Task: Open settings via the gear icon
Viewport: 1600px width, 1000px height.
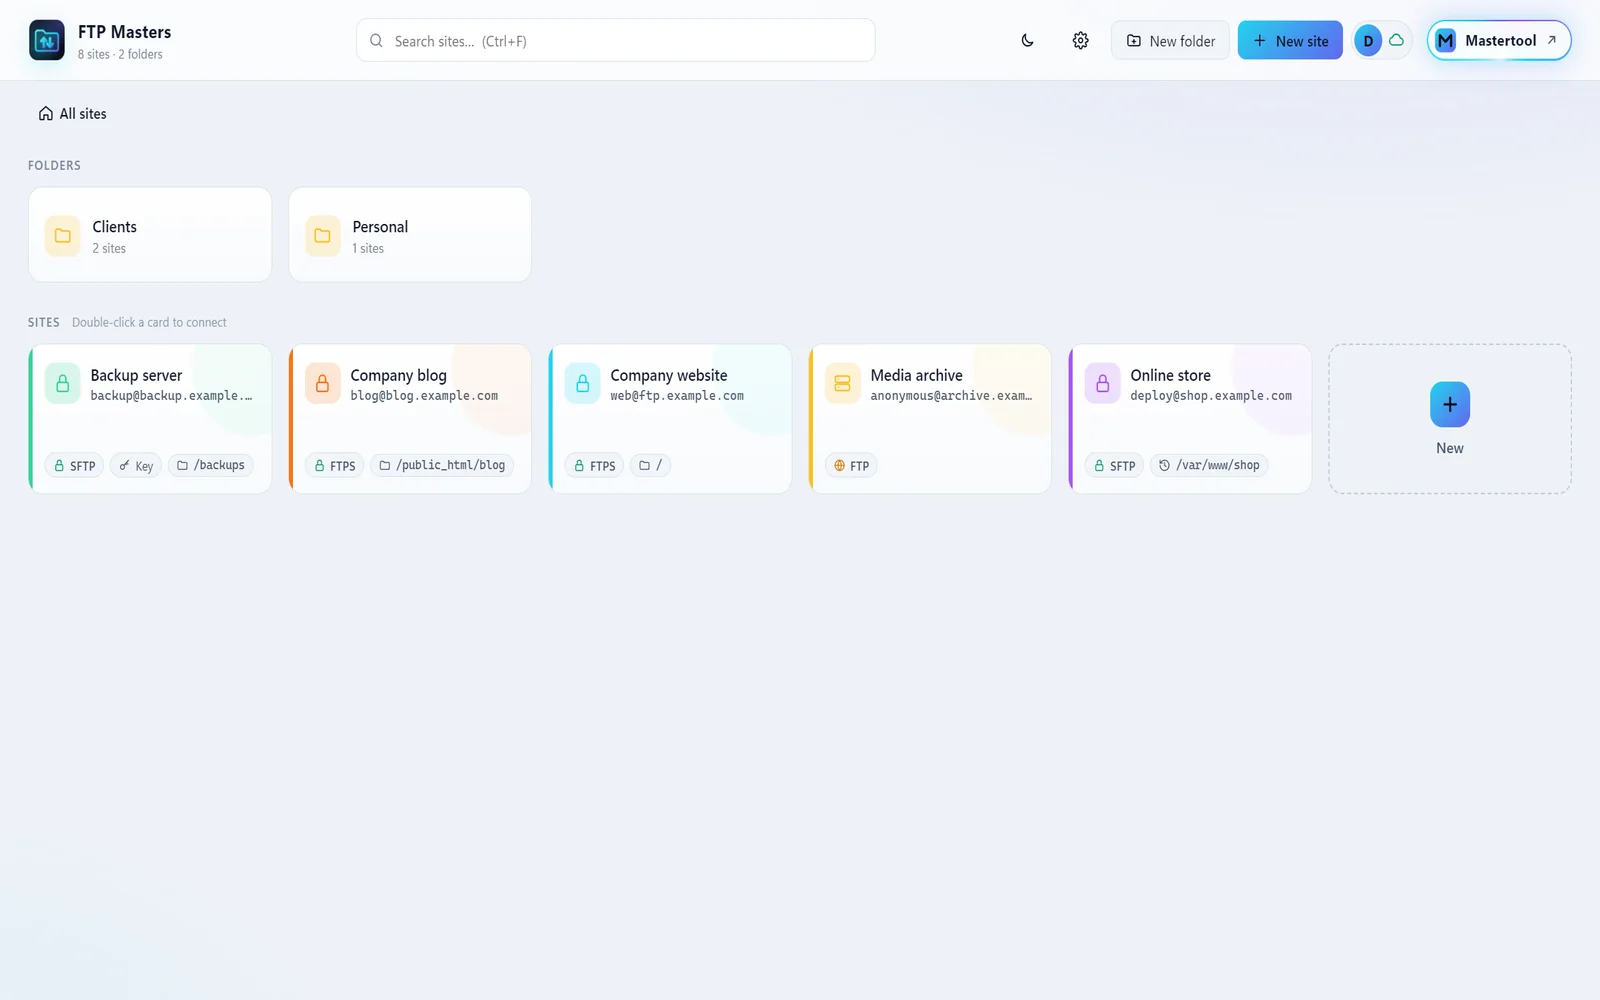Action: pos(1080,41)
